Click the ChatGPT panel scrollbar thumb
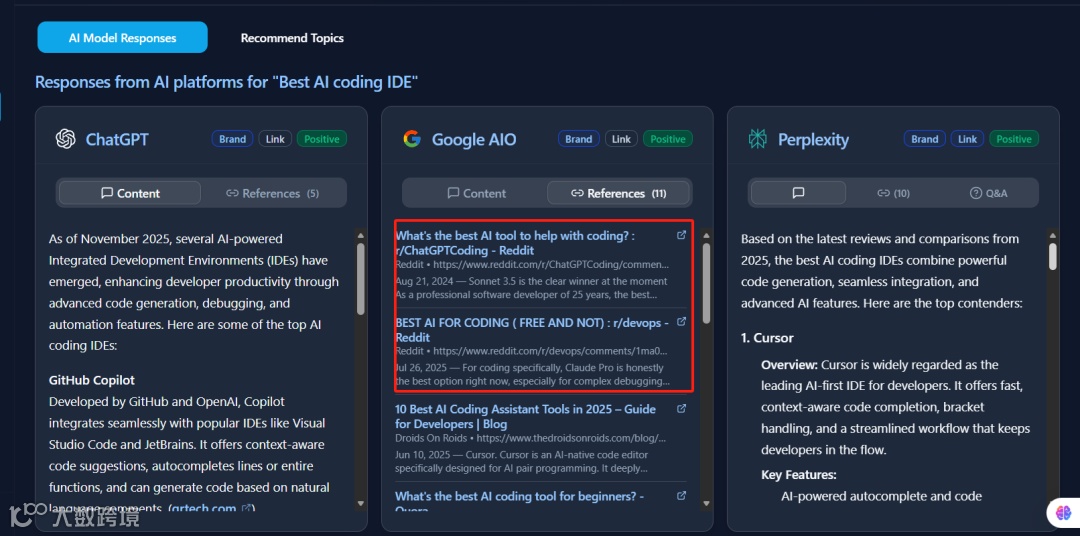The height and width of the screenshot is (536, 1080). click(x=361, y=279)
